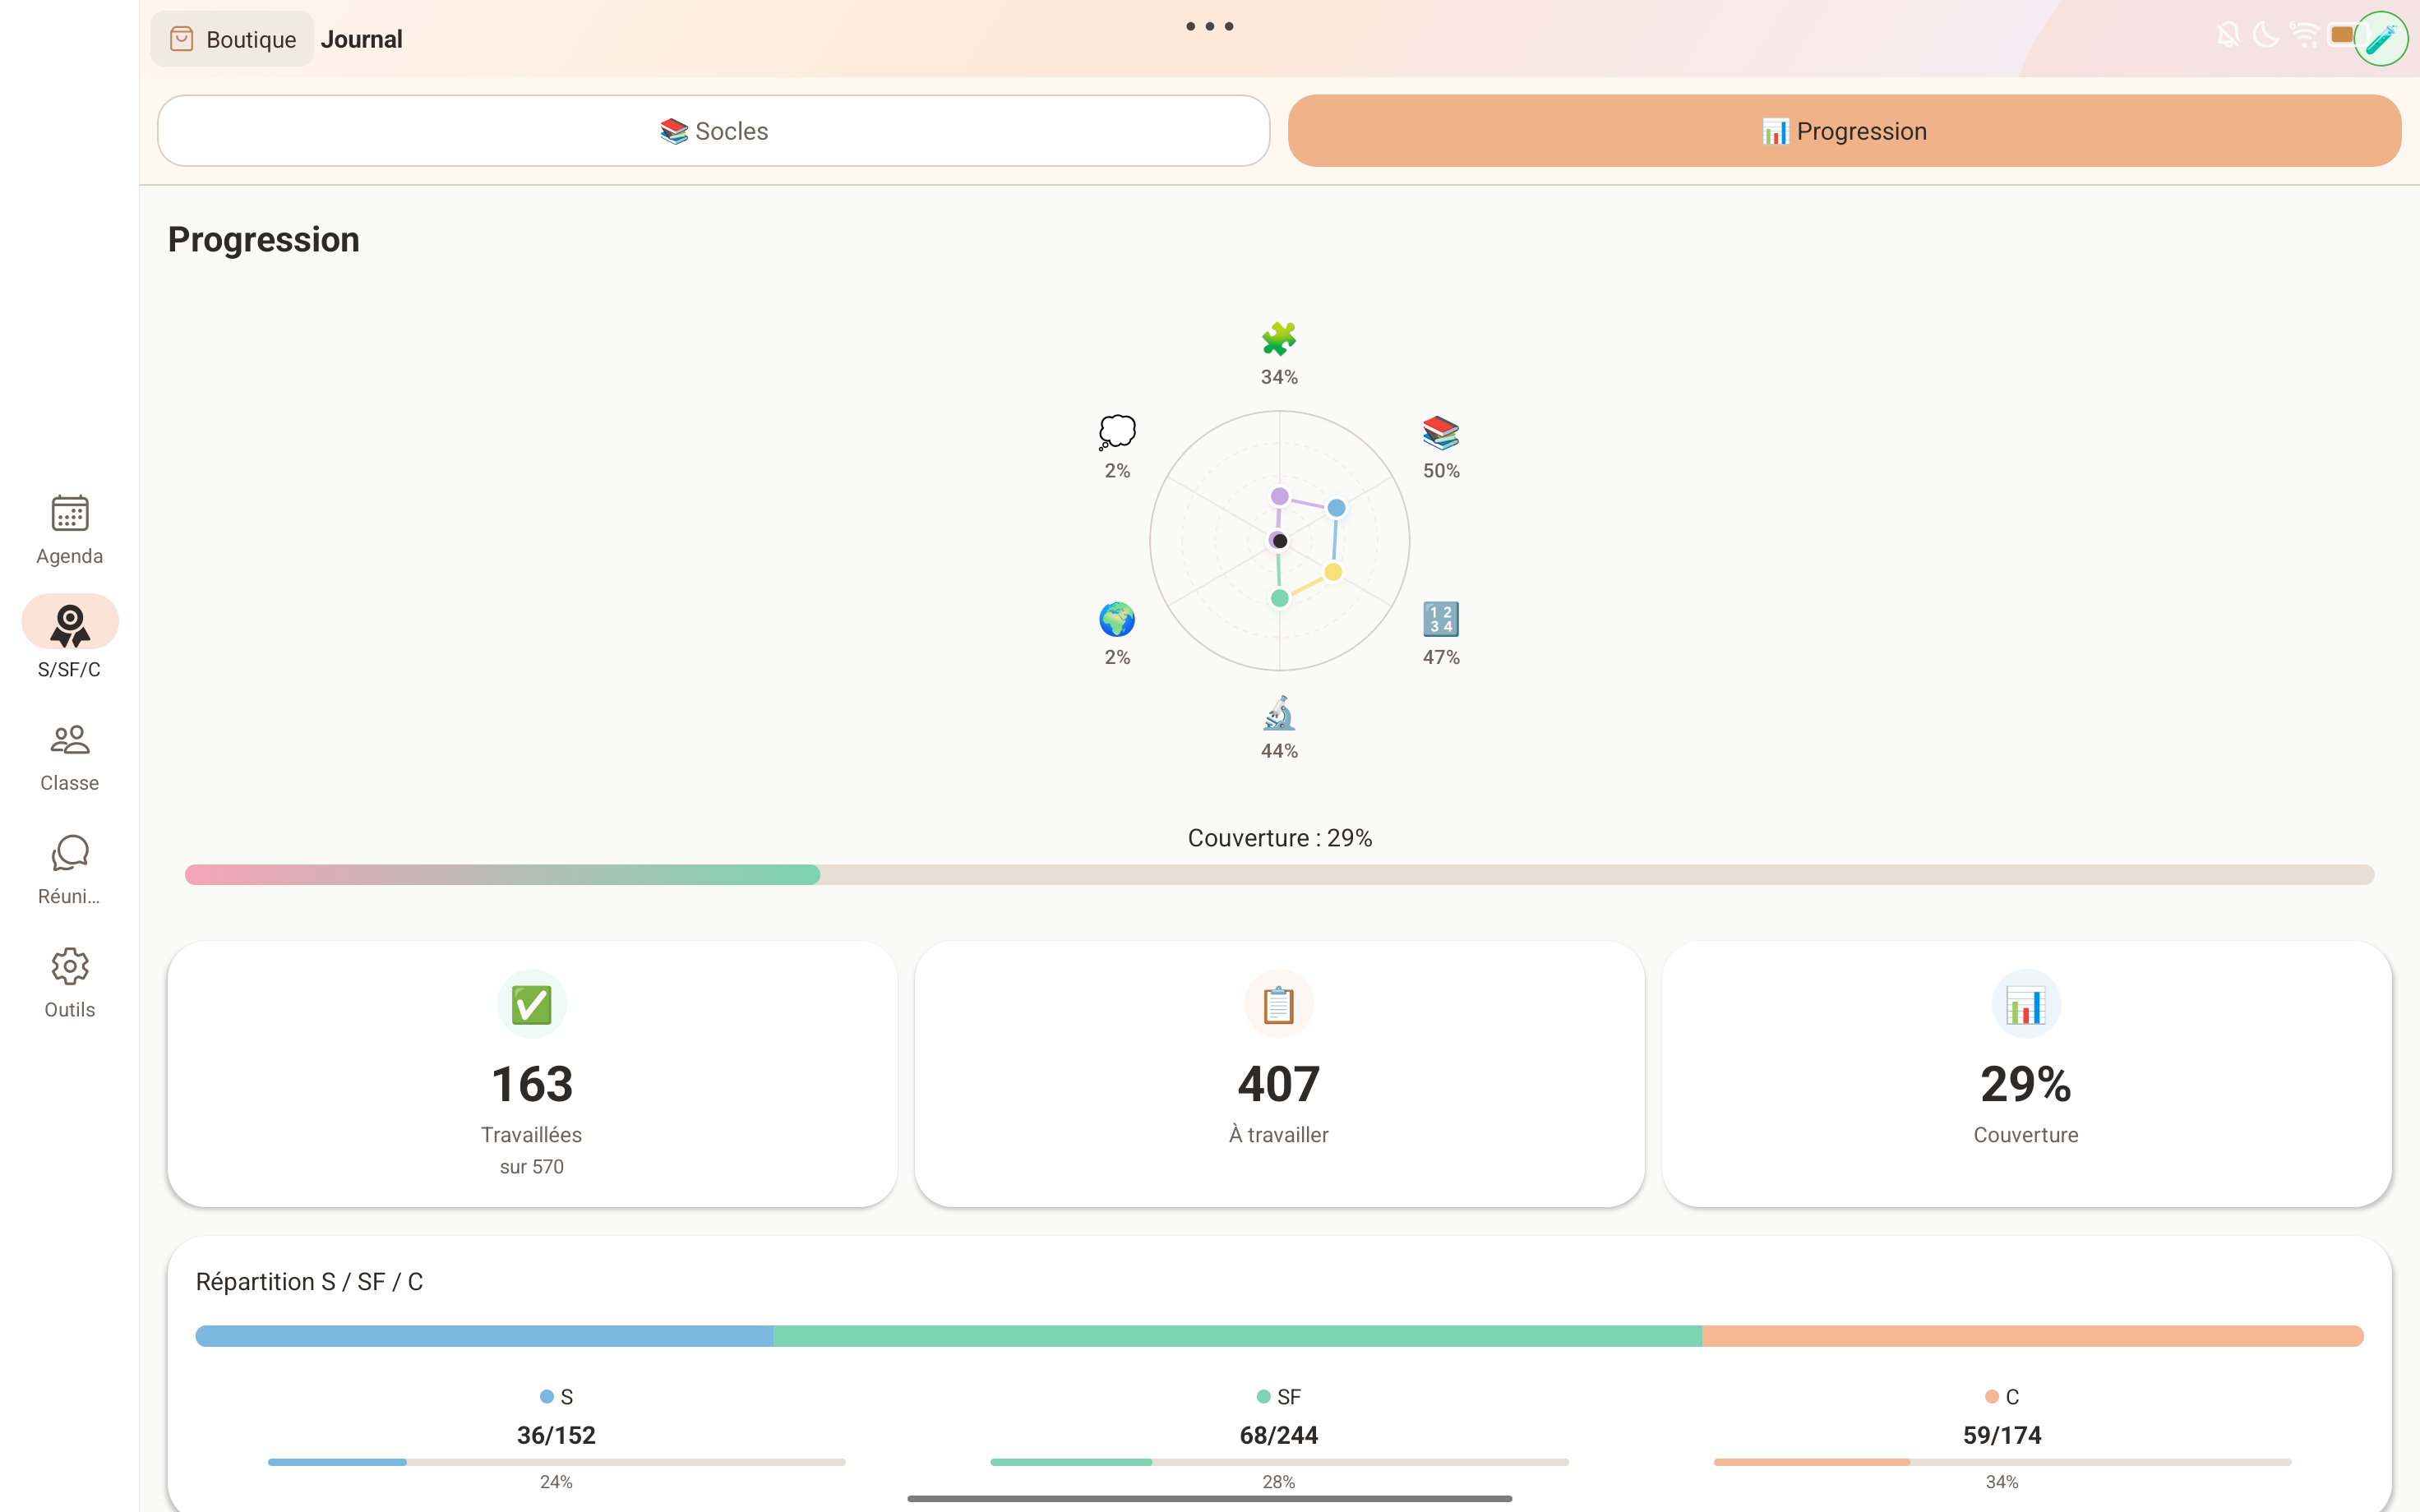Viewport: 2420px width, 1512px height.
Task: Toggle the S series in the répartition legend
Action: 557,1396
